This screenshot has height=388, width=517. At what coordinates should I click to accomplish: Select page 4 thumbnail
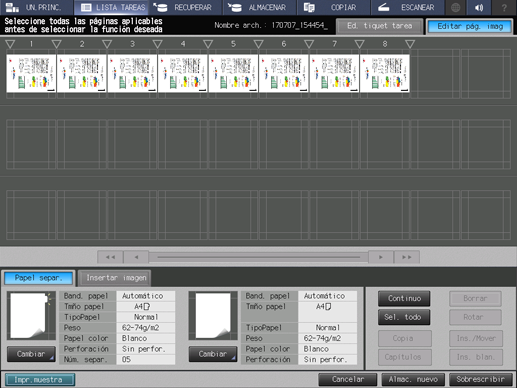pyautogui.click(x=183, y=73)
